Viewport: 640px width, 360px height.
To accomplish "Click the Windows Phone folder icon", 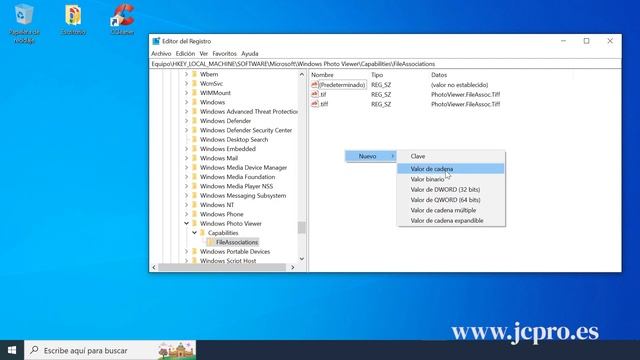I will coord(195,214).
